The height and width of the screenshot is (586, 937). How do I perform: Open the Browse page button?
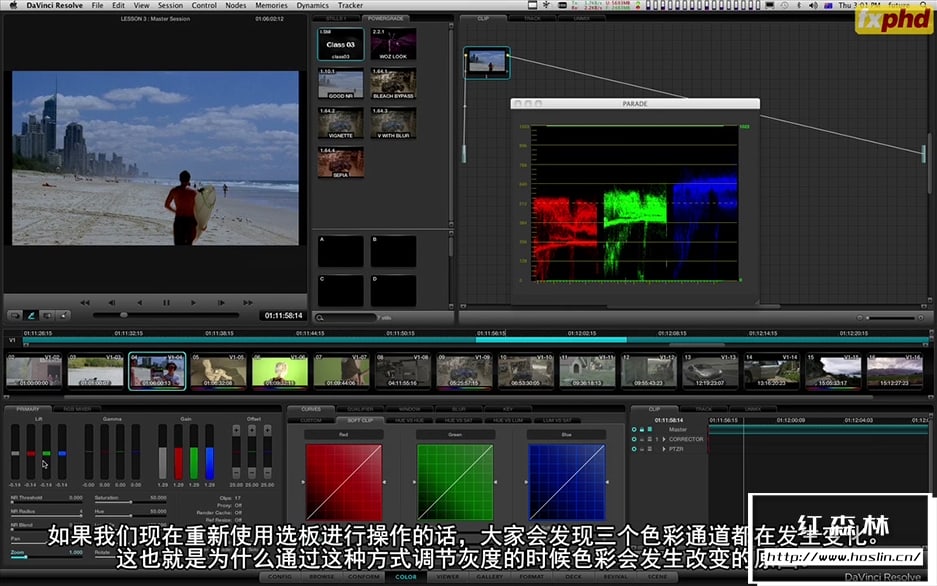(x=321, y=577)
